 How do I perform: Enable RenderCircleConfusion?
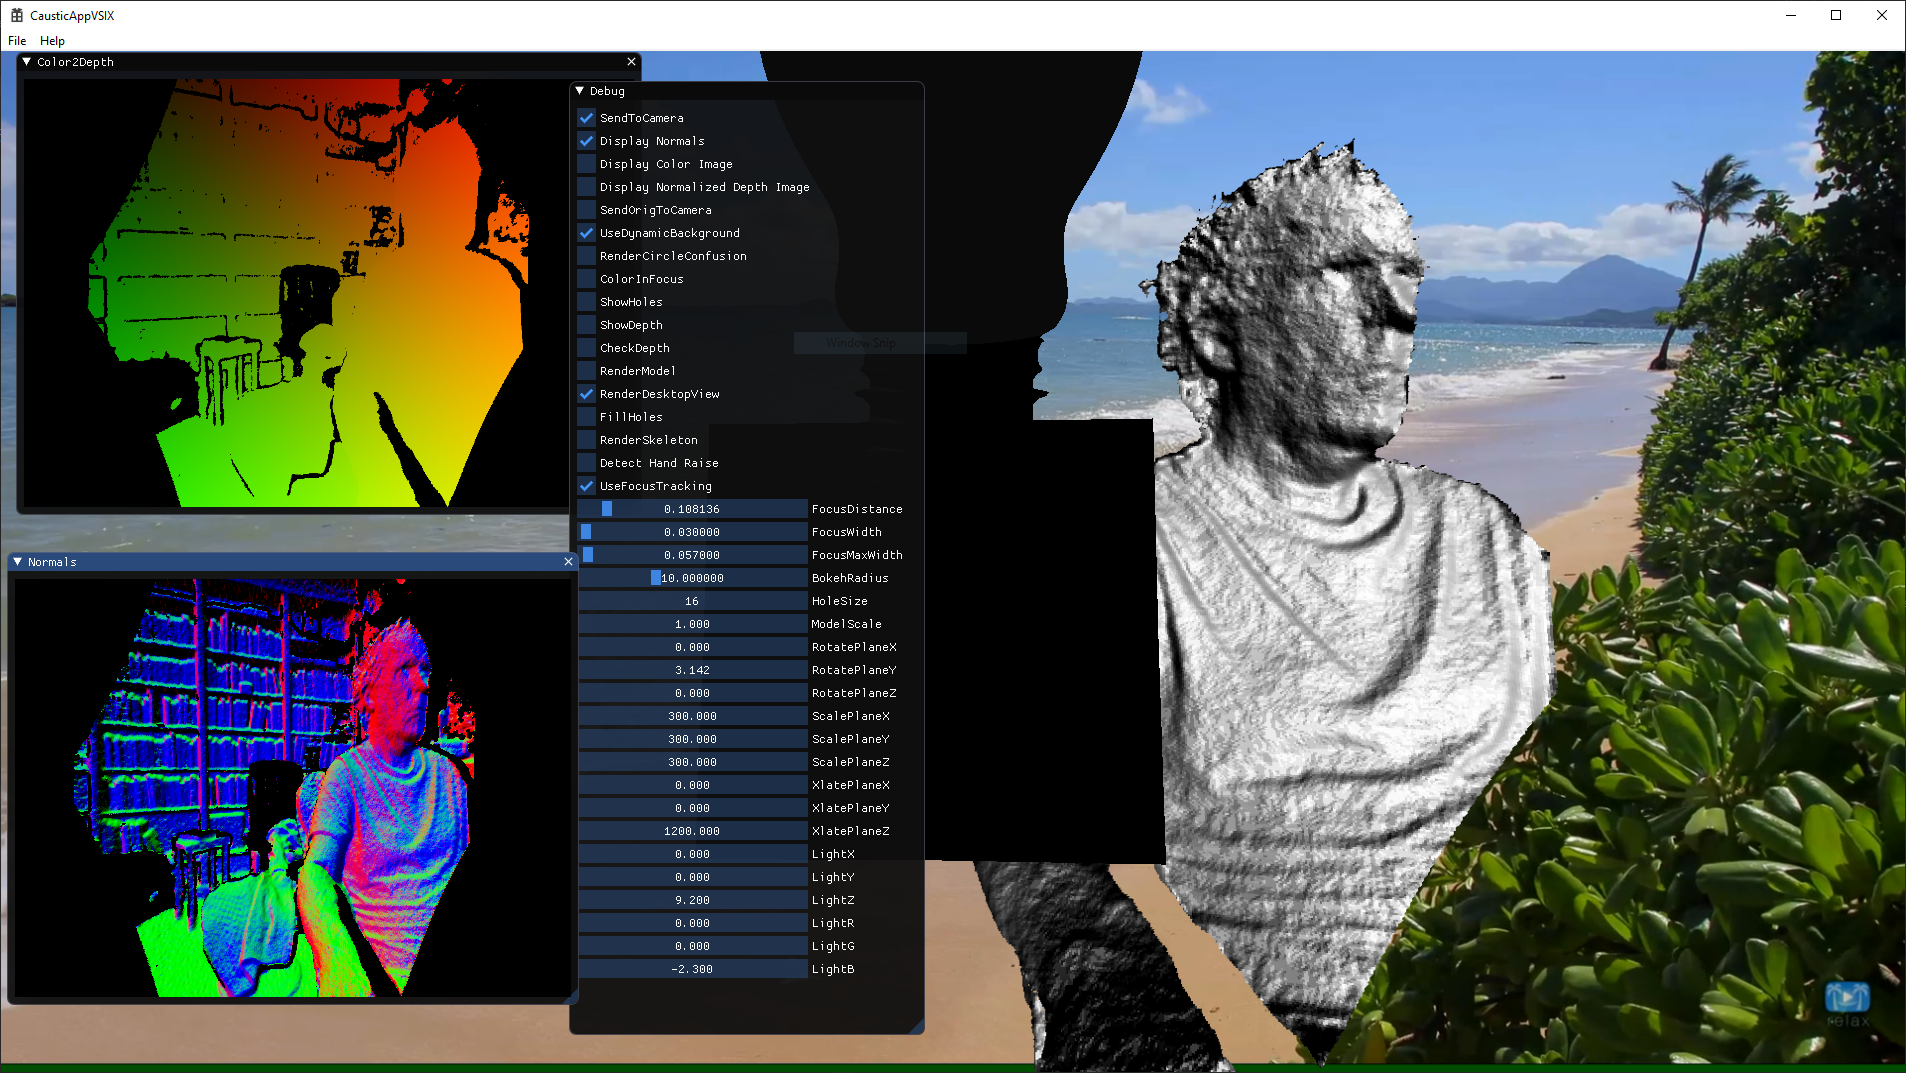pos(587,256)
